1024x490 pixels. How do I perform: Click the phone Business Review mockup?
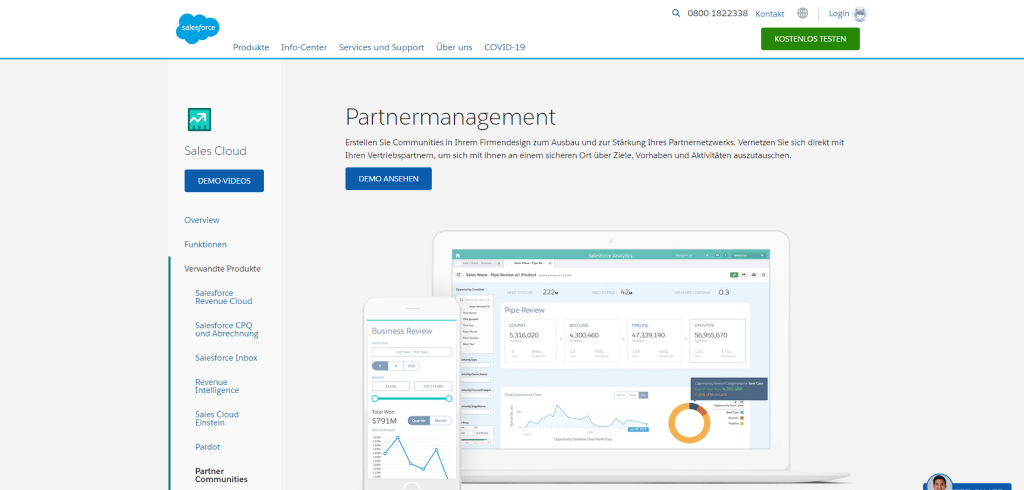tap(411, 394)
